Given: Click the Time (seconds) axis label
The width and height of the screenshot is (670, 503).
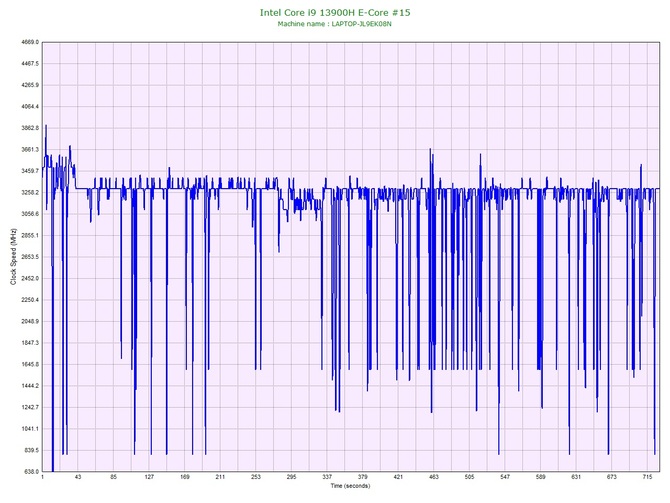Looking at the screenshot, I should [x=350, y=486].
